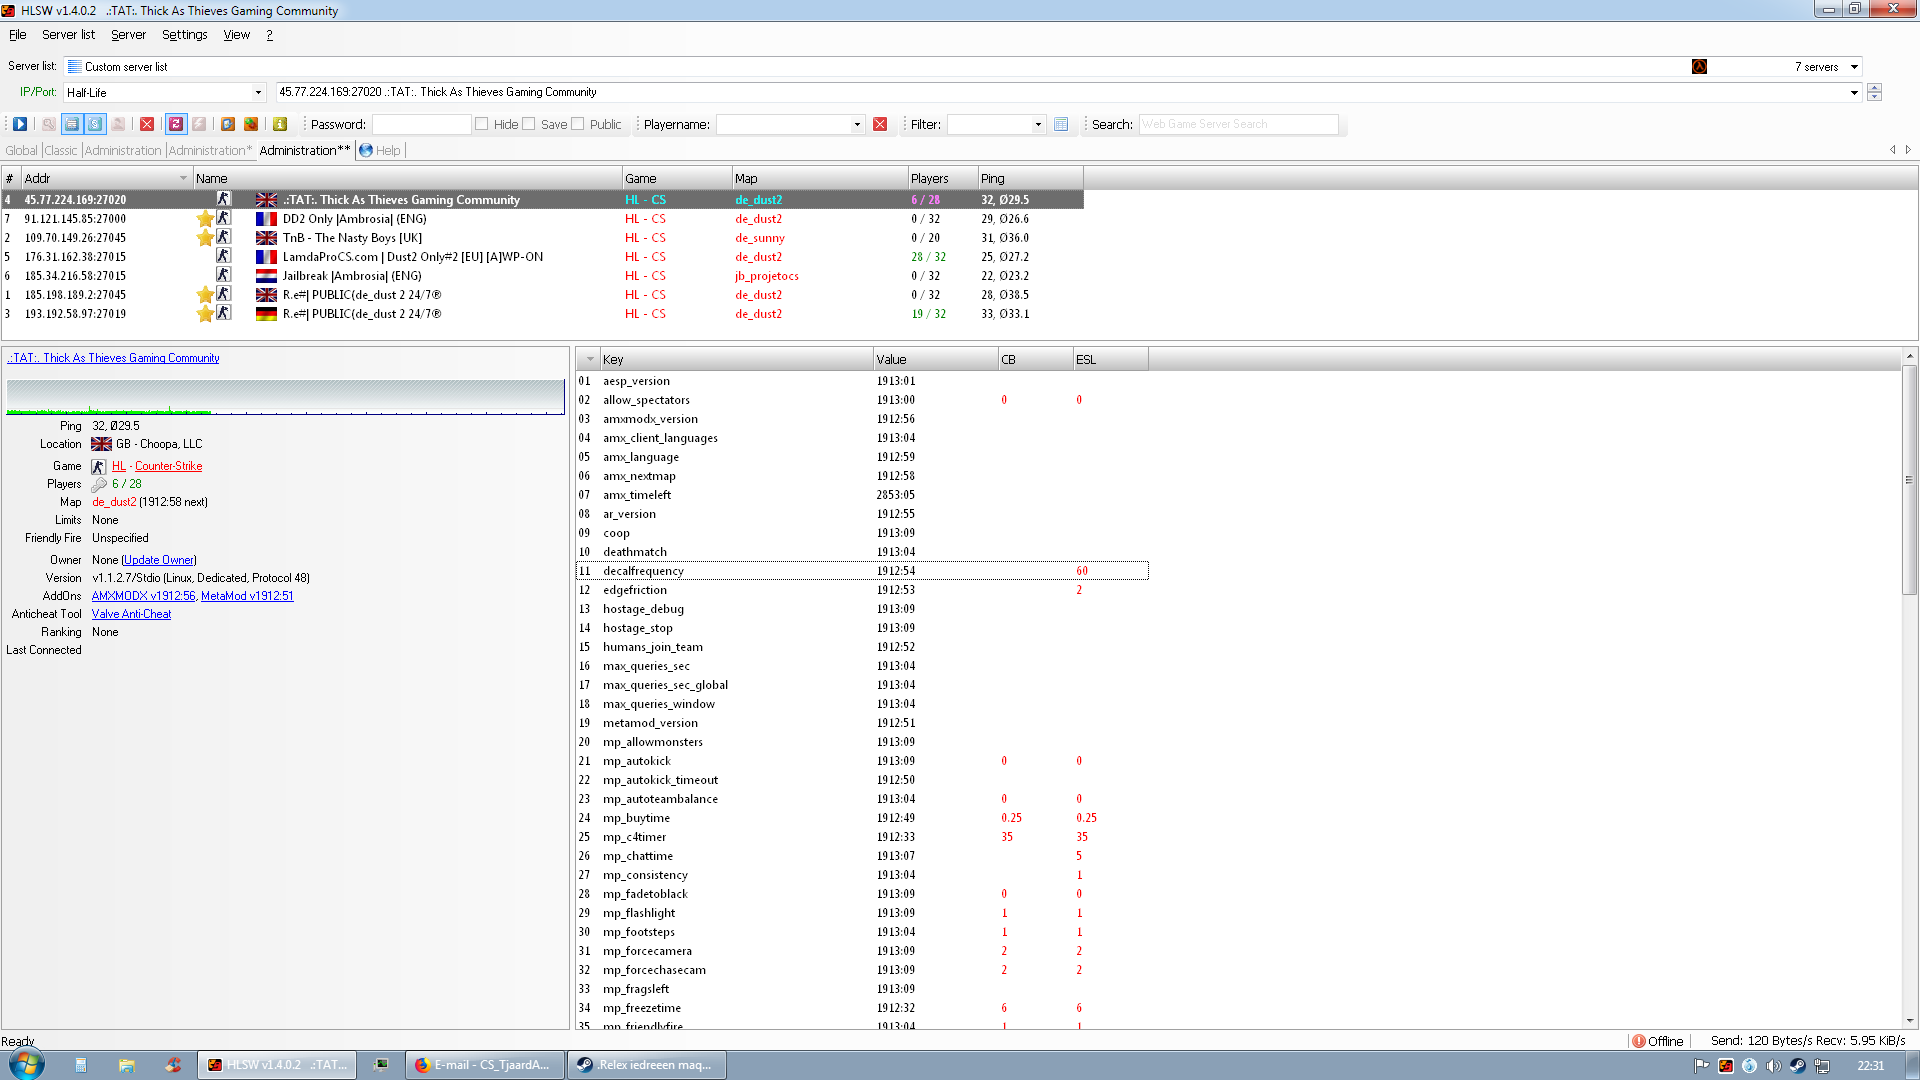Enable the Public checkbox
The width and height of the screenshot is (1920, 1080).
[x=578, y=124]
